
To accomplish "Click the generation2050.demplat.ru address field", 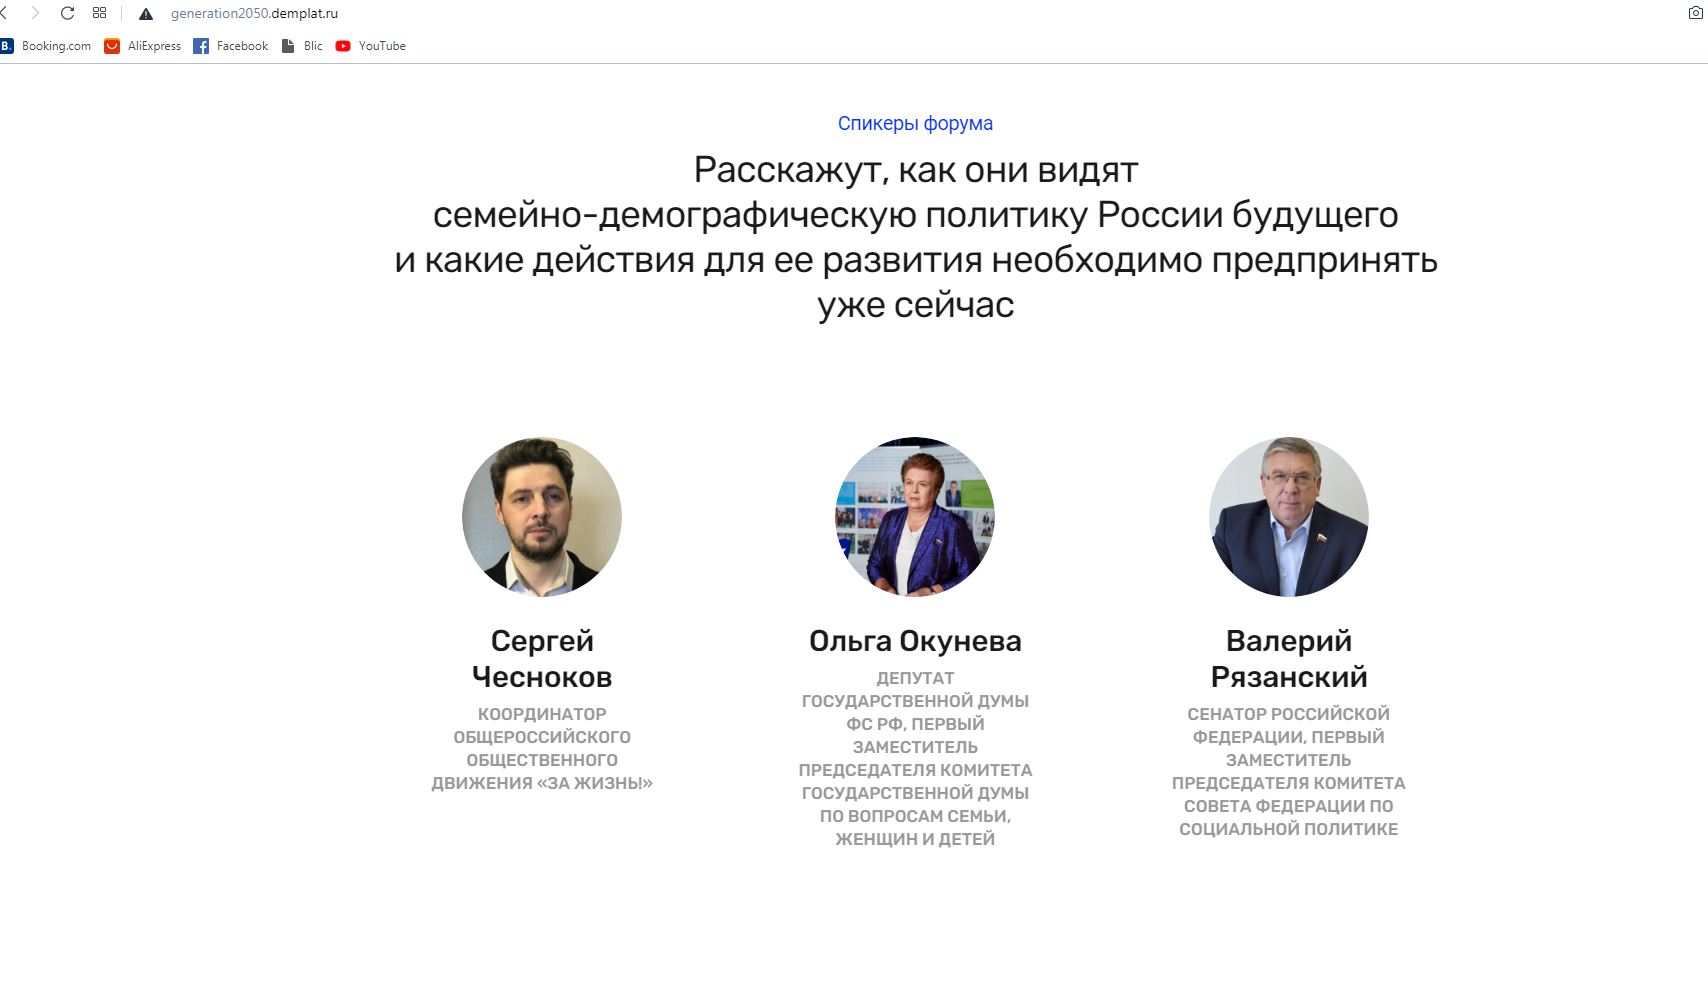I will 254,14.
